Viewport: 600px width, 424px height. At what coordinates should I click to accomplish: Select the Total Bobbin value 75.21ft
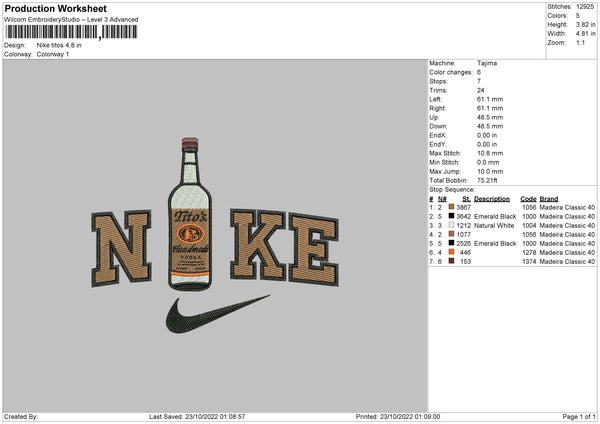pos(488,181)
